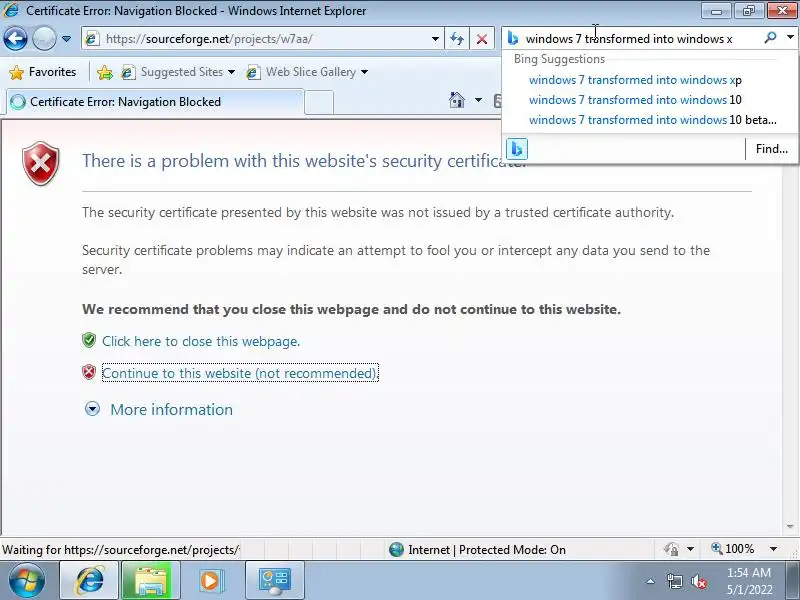Click 'Internet | Protected Mode: On' status text
The width and height of the screenshot is (800, 600).
pos(487,550)
